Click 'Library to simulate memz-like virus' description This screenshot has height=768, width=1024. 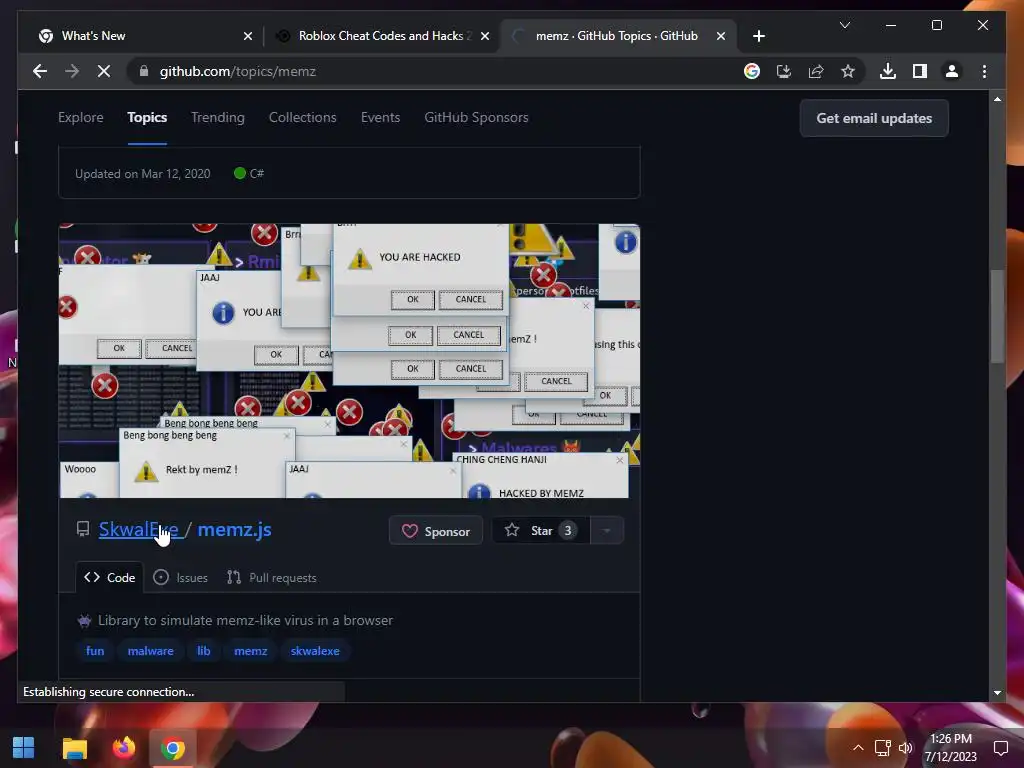(x=245, y=620)
